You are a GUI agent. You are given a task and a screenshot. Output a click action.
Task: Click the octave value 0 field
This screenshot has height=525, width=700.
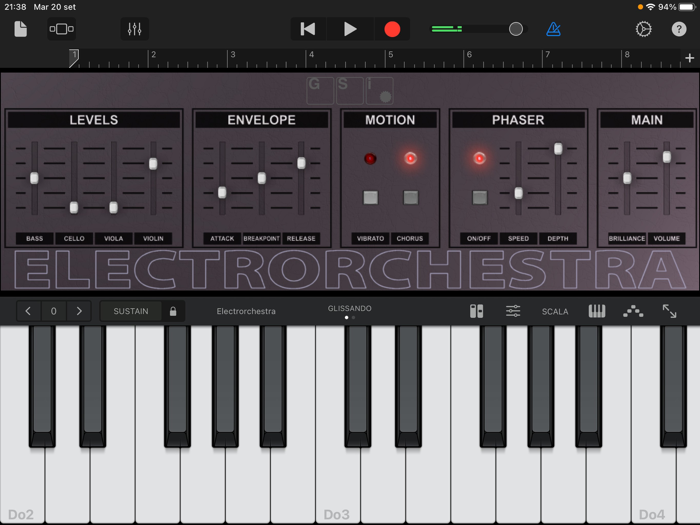pyautogui.click(x=54, y=311)
